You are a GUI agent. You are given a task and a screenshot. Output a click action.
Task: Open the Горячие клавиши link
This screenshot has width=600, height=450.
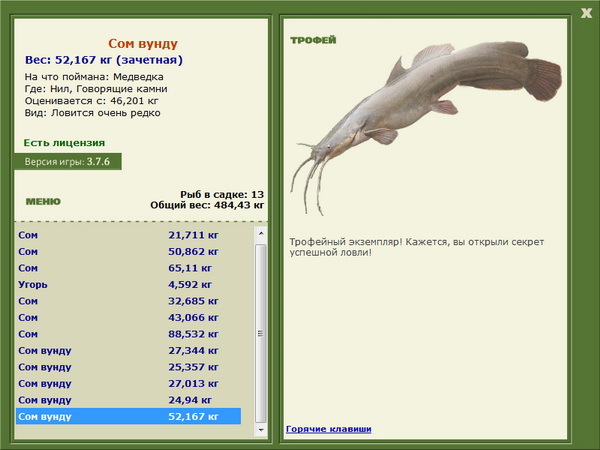coord(329,429)
